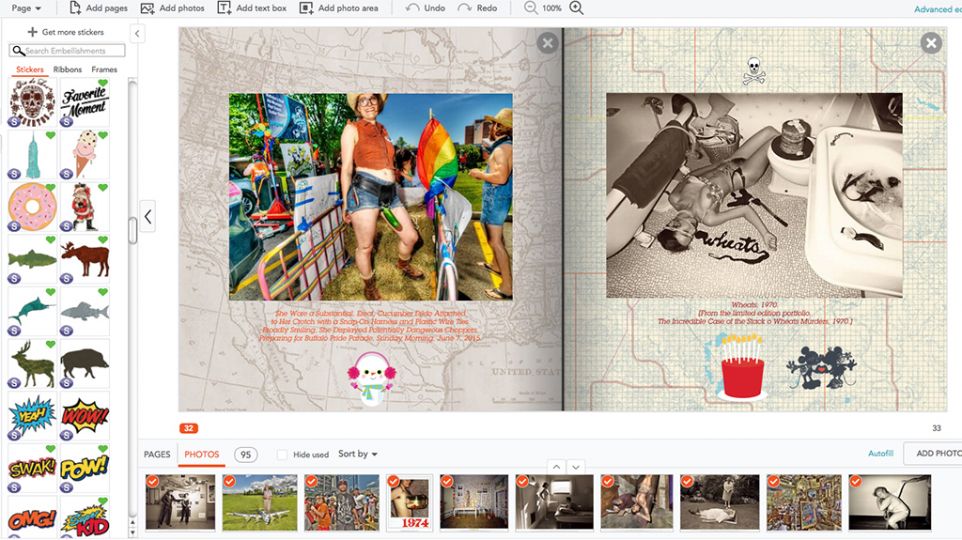
Task: Click the Add photo area tool
Action: [306, 8]
